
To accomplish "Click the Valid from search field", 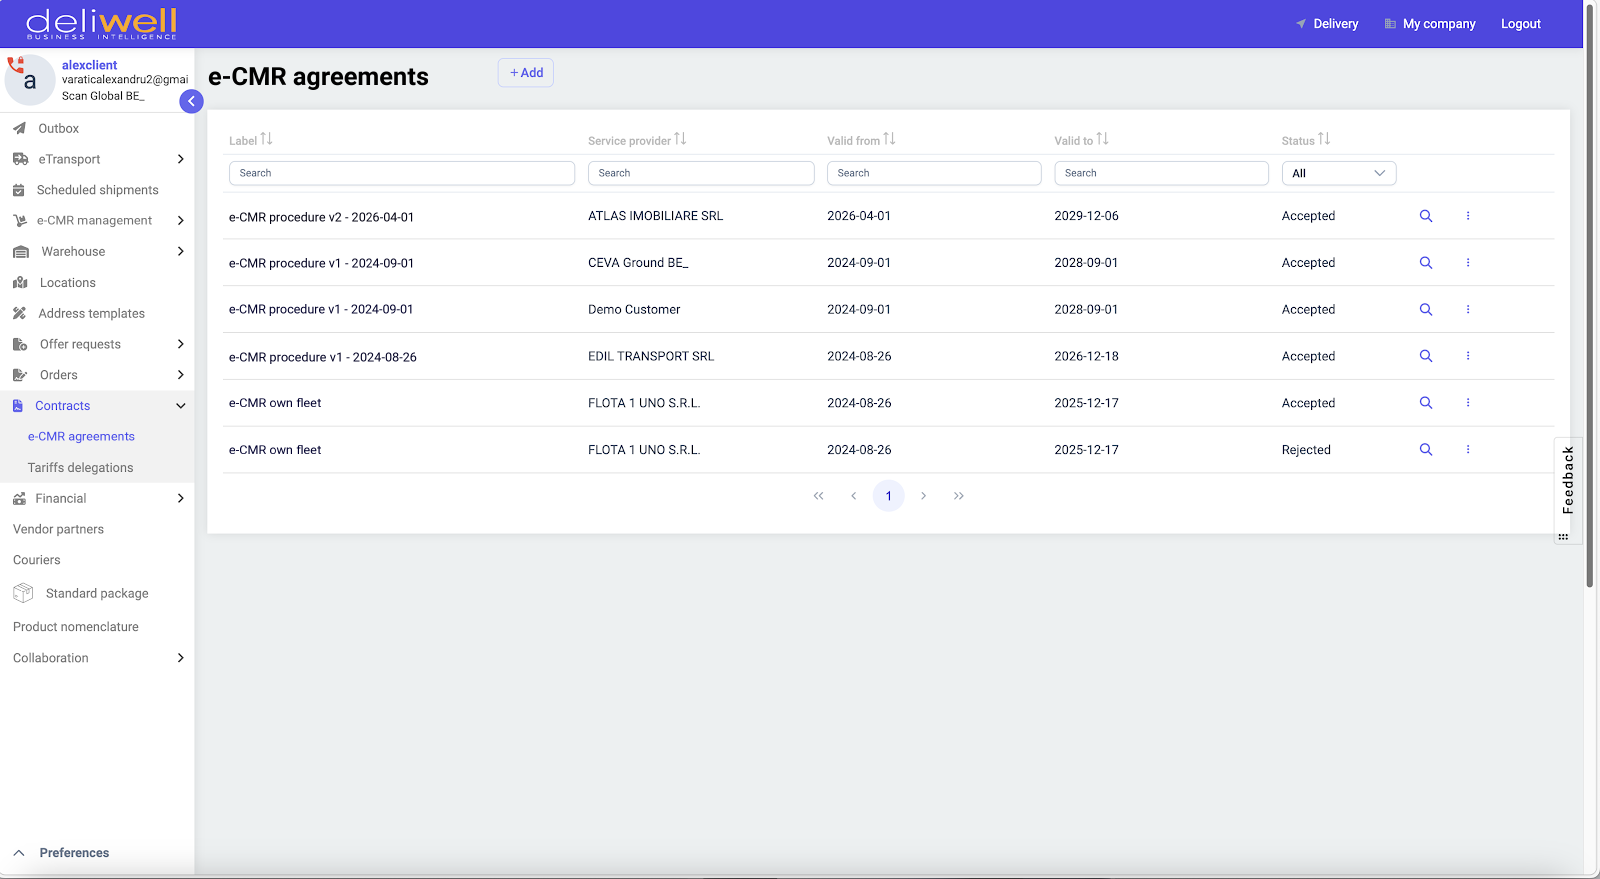I will [x=934, y=173].
